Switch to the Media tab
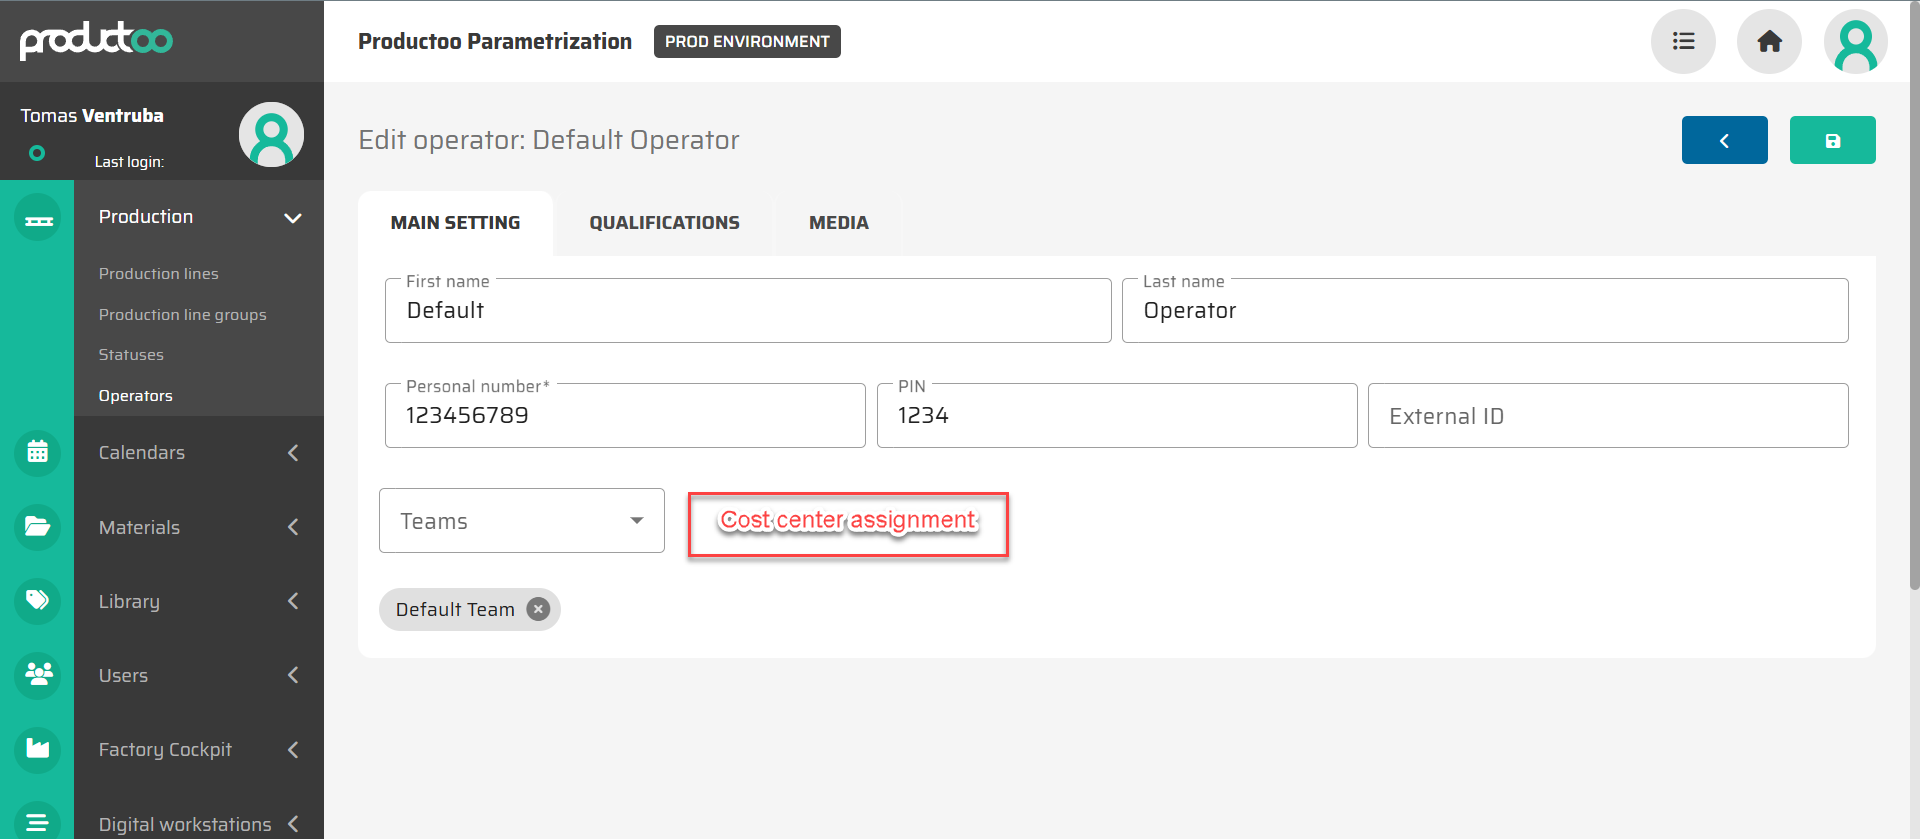The width and height of the screenshot is (1920, 839). [x=838, y=223]
